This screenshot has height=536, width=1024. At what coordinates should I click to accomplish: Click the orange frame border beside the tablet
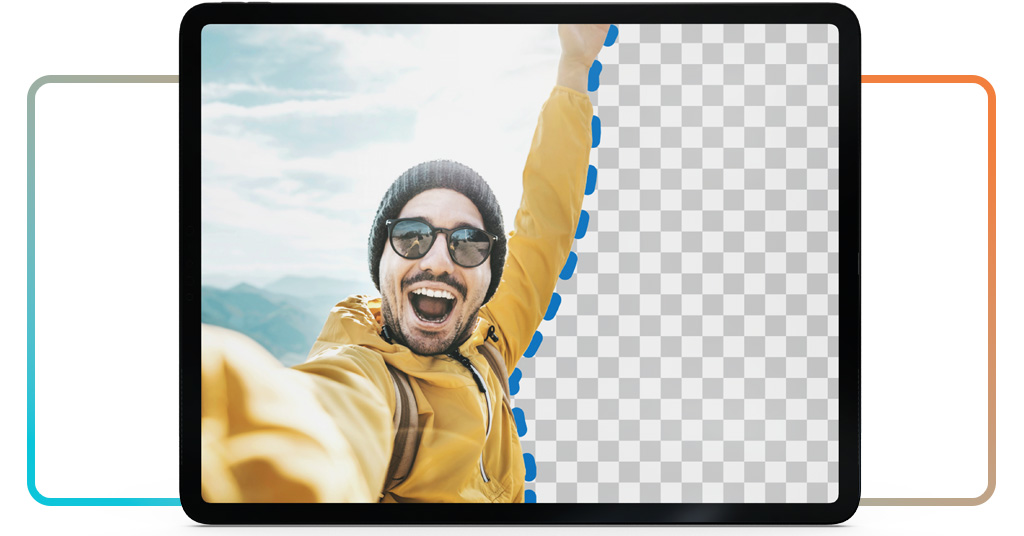pos(990,200)
